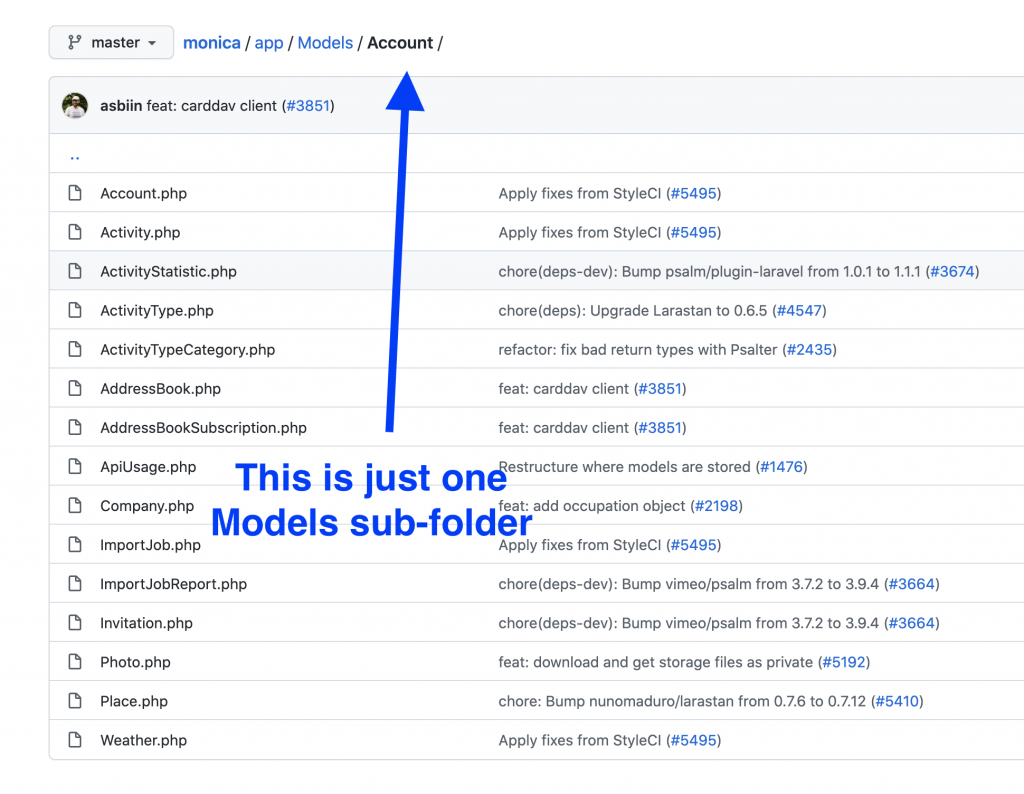Click the file icon next to Place.php
Screen dimensions: 1024x794
point(75,701)
